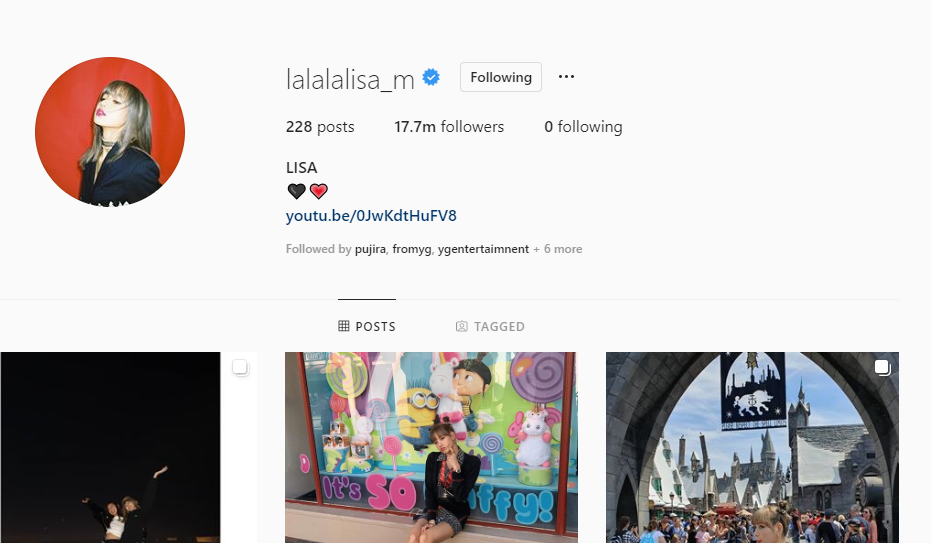Select the POSTS tab
The image size is (931, 543).
367,326
